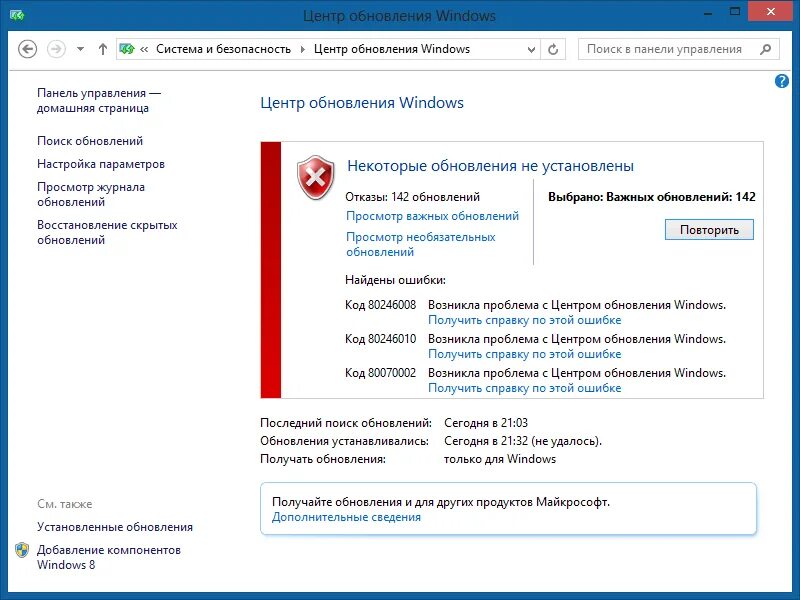Image resolution: width=800 pixels, height=600 pixels.
Task: Get help for error code 80246008
Action: point(524,320)
